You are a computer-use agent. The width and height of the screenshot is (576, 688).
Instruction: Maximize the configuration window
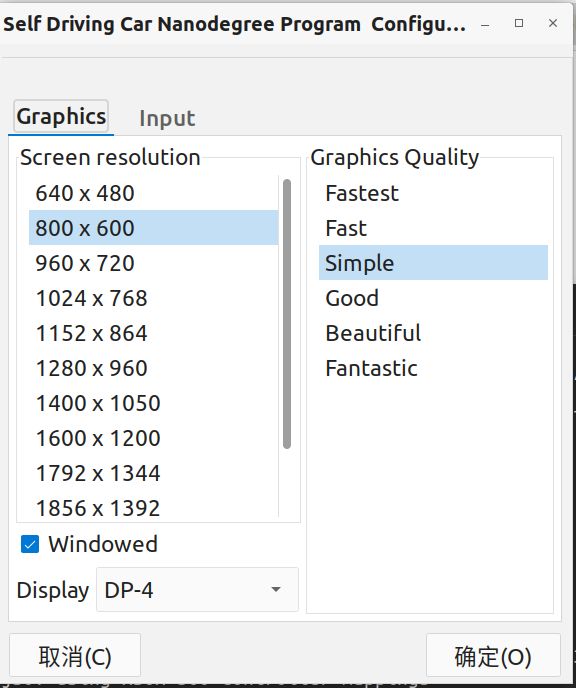[519, 23]
